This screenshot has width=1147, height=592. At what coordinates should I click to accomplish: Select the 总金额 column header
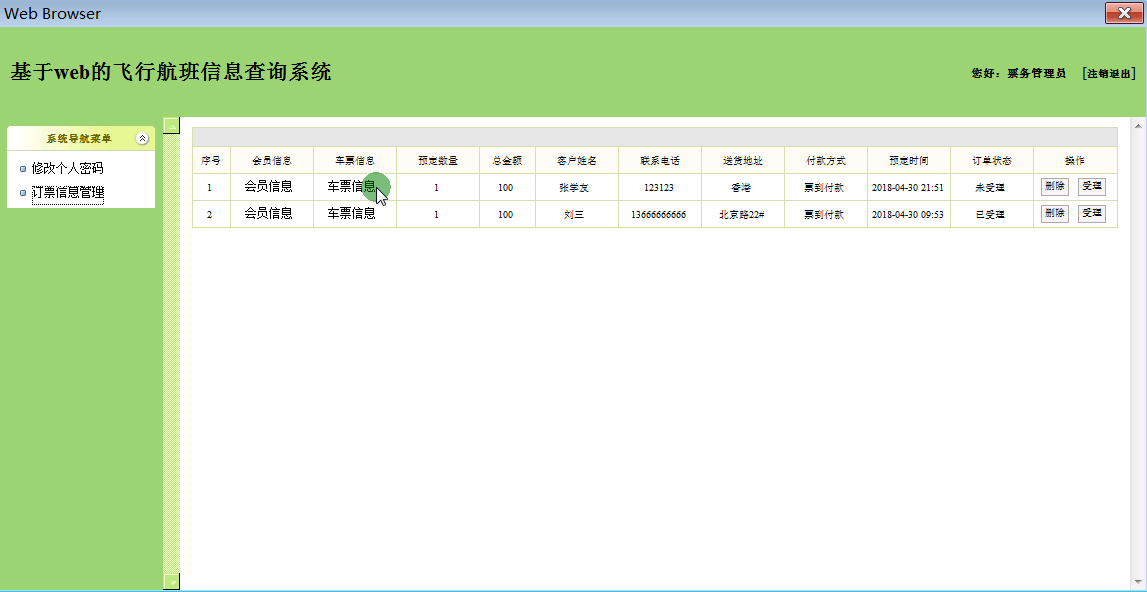pyautogui.click(x=507, y=160)
